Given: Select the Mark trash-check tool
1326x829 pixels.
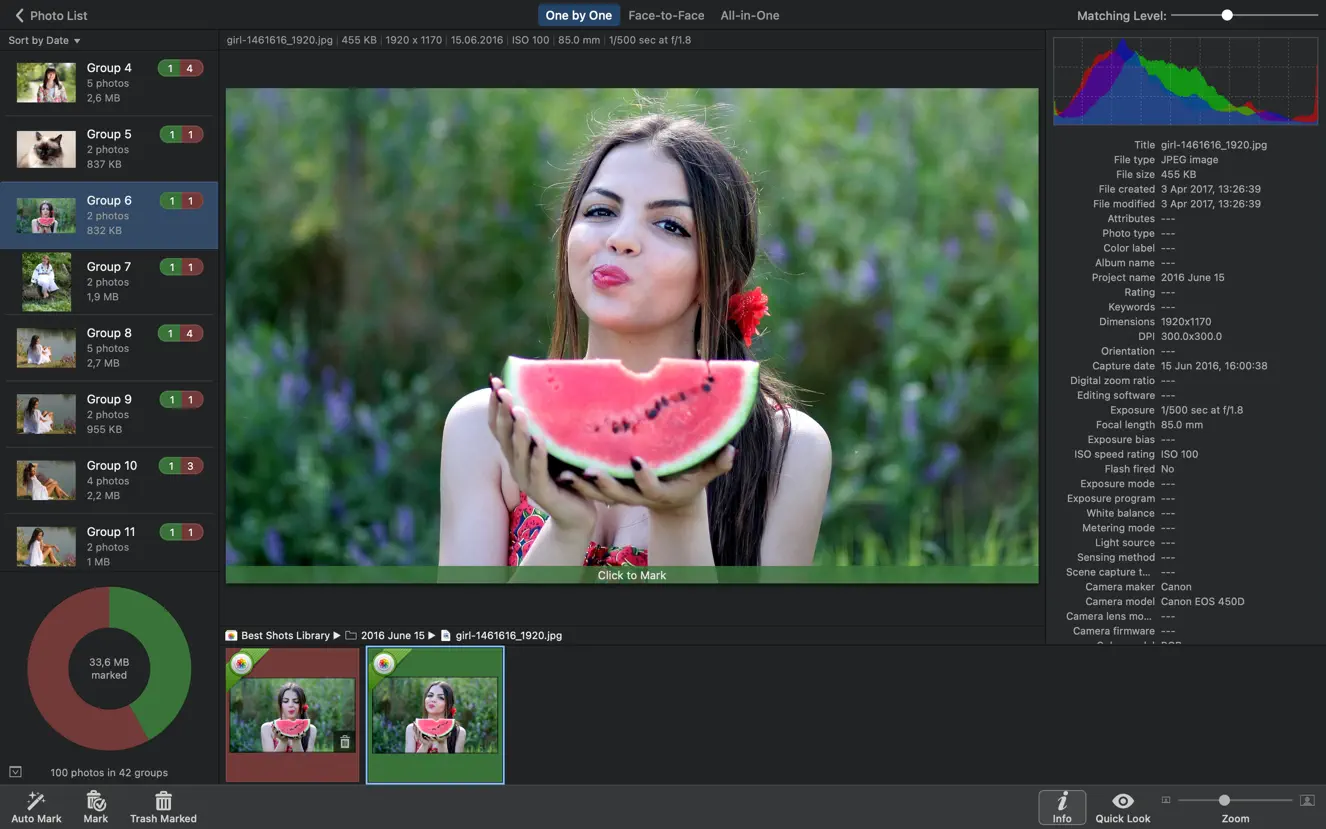Looking at the screenshot, I should 95,805.
